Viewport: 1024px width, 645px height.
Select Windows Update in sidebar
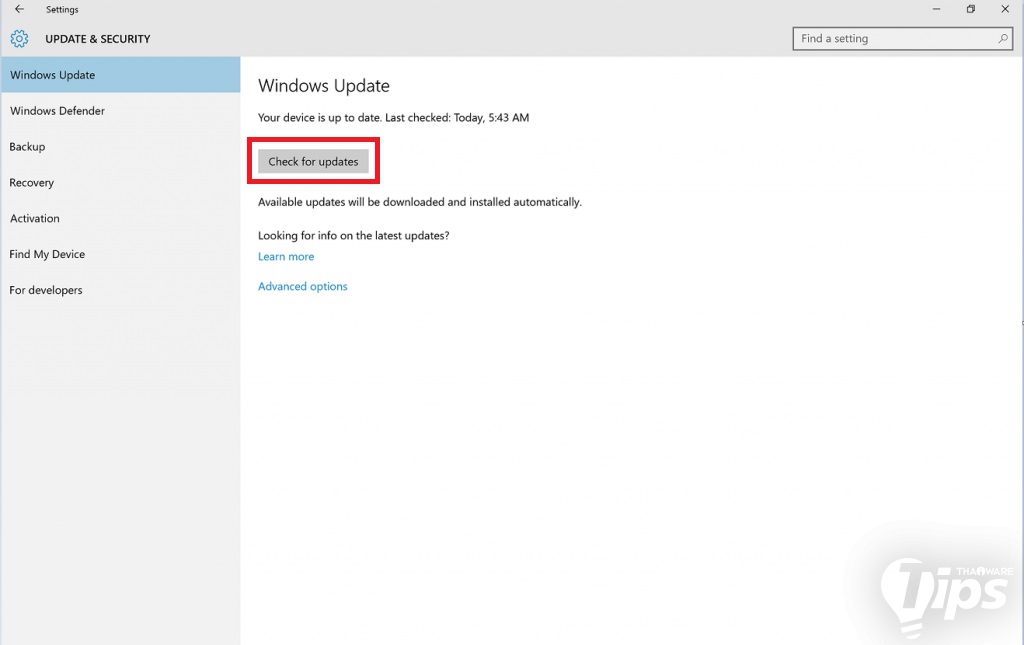coord(120,74)
